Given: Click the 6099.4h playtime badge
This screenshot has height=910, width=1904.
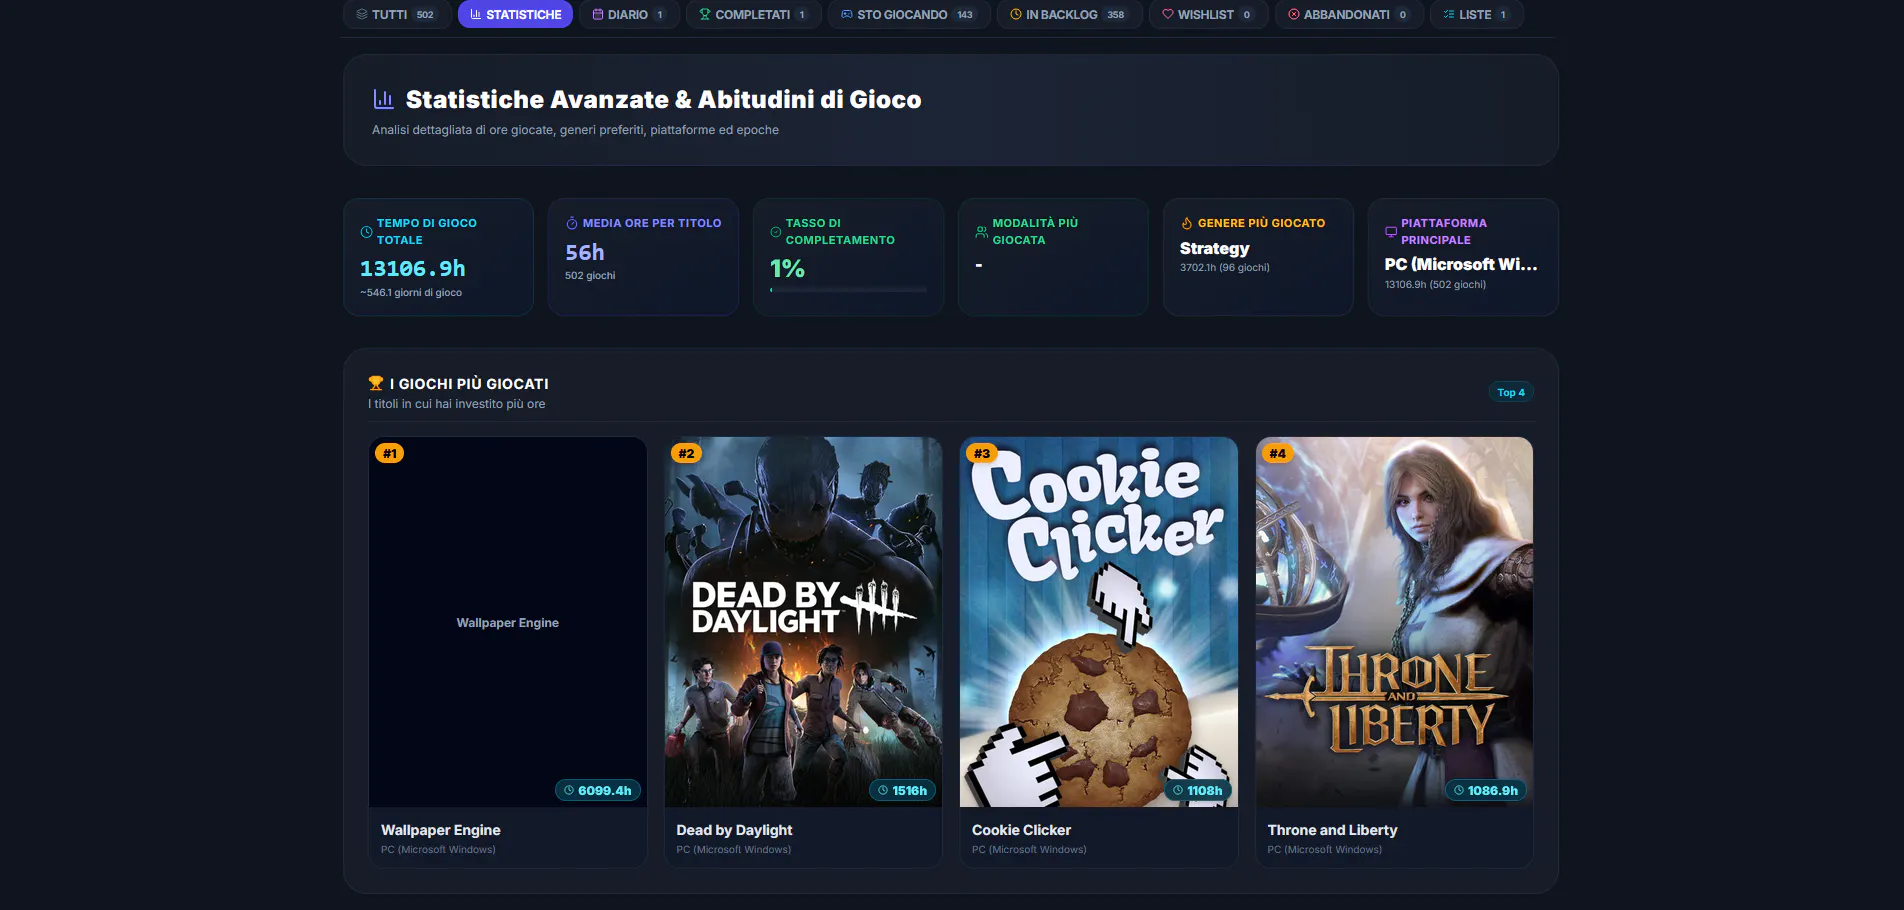Looking at the screenshot, I should tap(598, 790).
